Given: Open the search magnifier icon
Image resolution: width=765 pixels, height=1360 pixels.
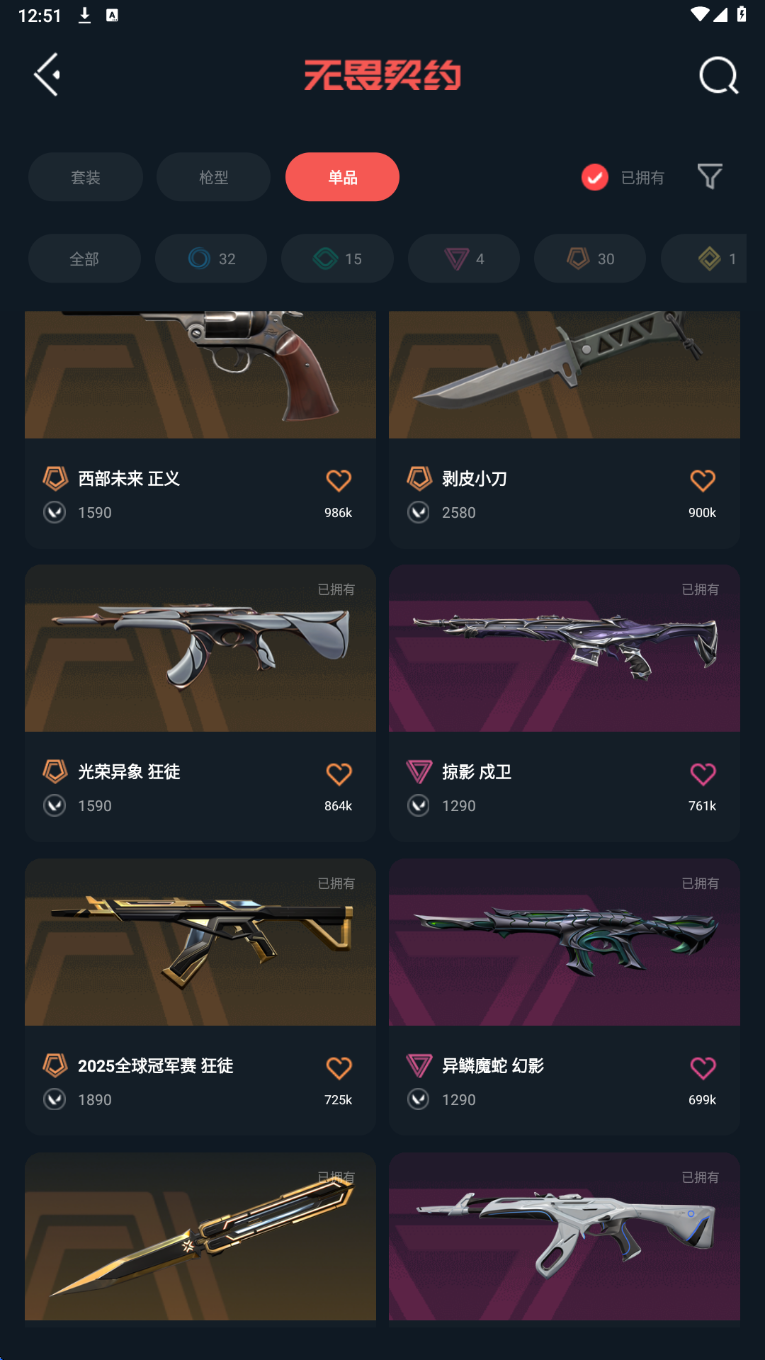Looking at the screenshot, I should pyautogui.click(x=718, y=76).
